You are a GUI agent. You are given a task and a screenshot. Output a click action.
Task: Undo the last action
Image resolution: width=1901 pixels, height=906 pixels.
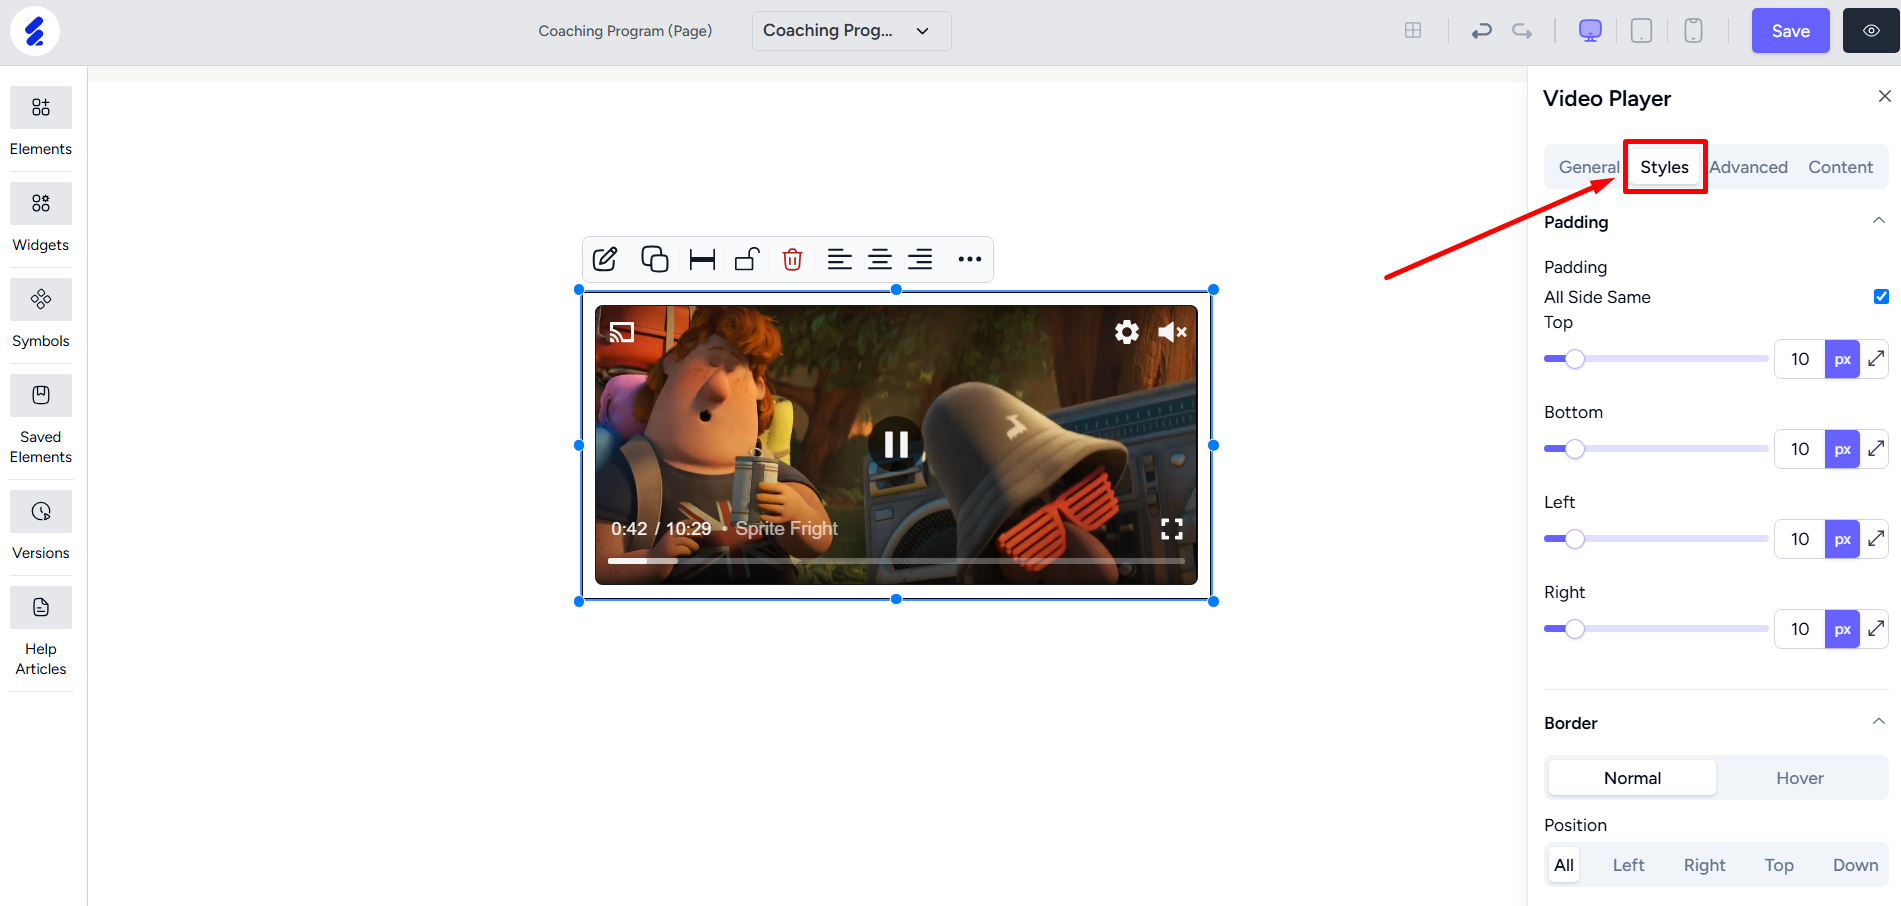pyautogui.click(x=1481, y=31)
